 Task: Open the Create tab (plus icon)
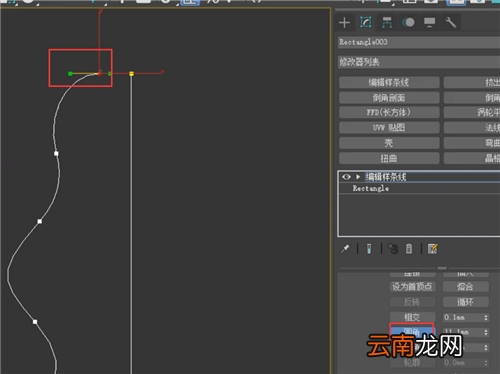click(344, 23)
